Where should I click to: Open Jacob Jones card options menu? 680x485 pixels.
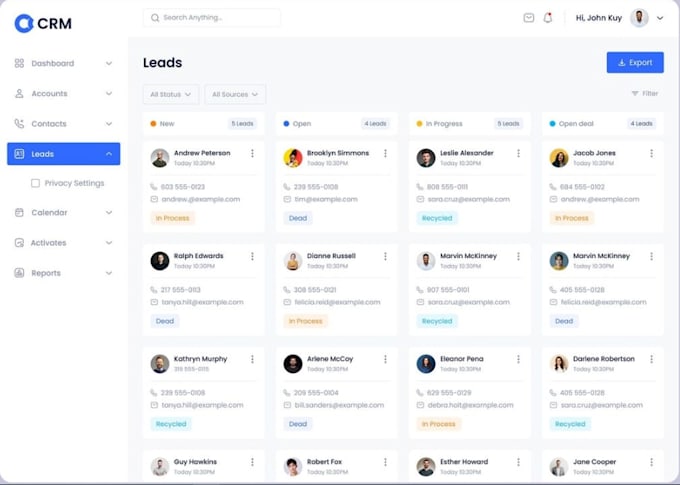point(651,153)
